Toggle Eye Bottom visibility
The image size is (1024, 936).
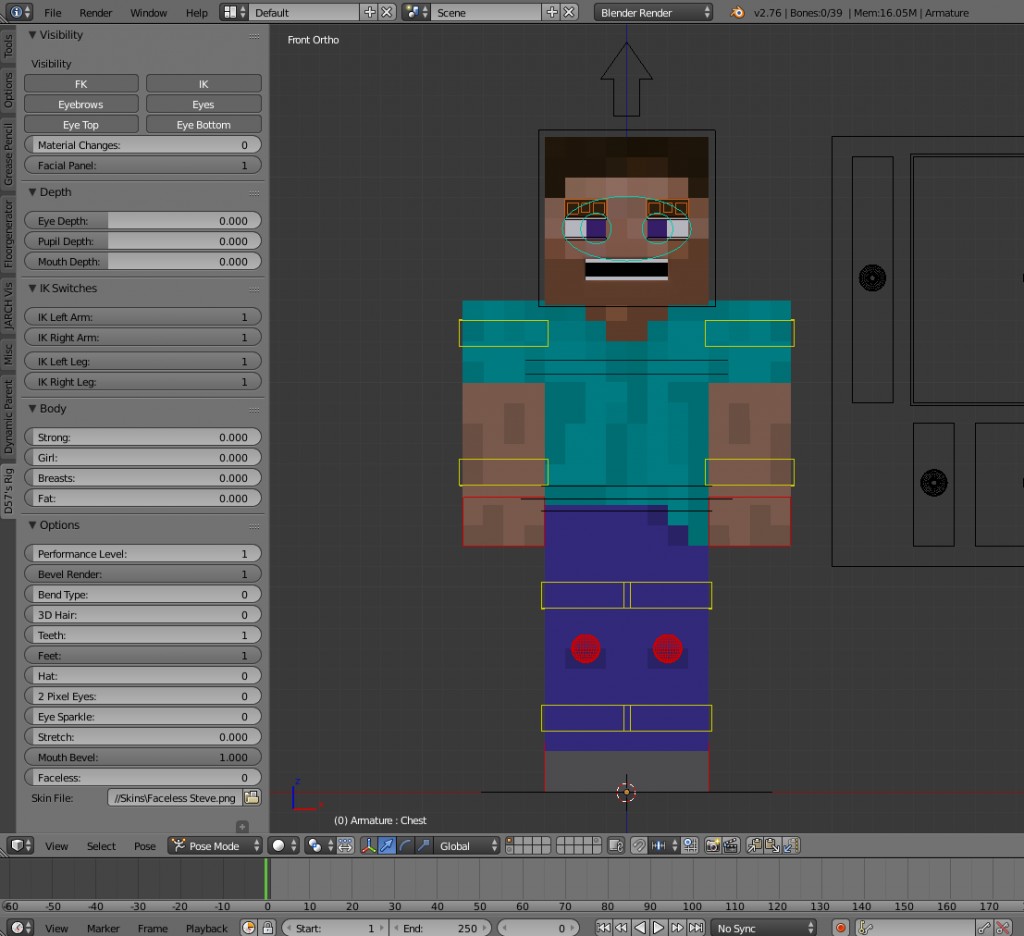(x=204, y=123)
